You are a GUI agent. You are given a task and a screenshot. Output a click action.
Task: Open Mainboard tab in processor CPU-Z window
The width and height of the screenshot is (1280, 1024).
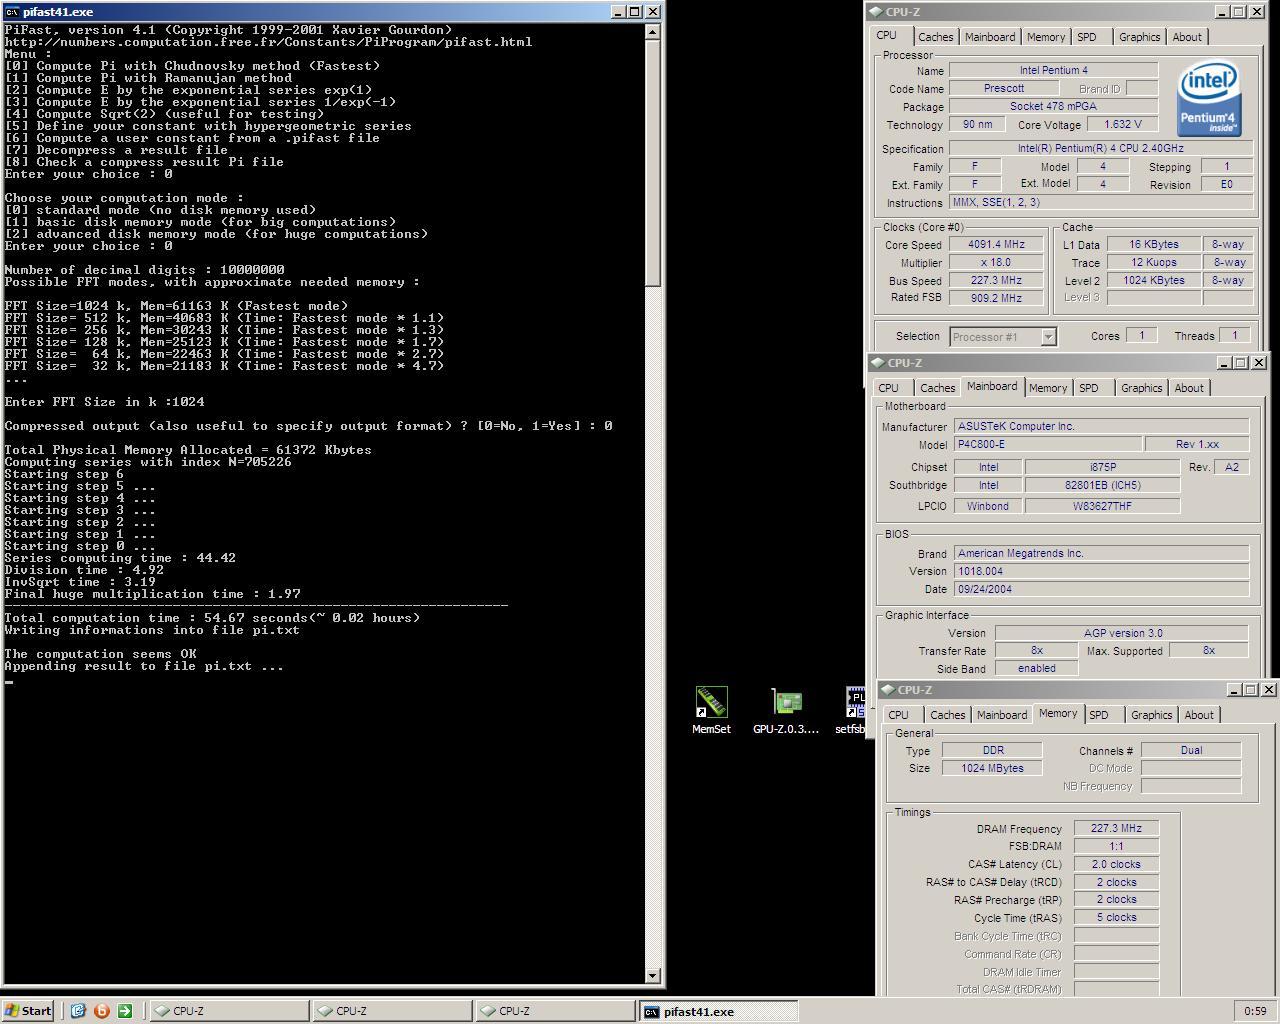[990, 37]
